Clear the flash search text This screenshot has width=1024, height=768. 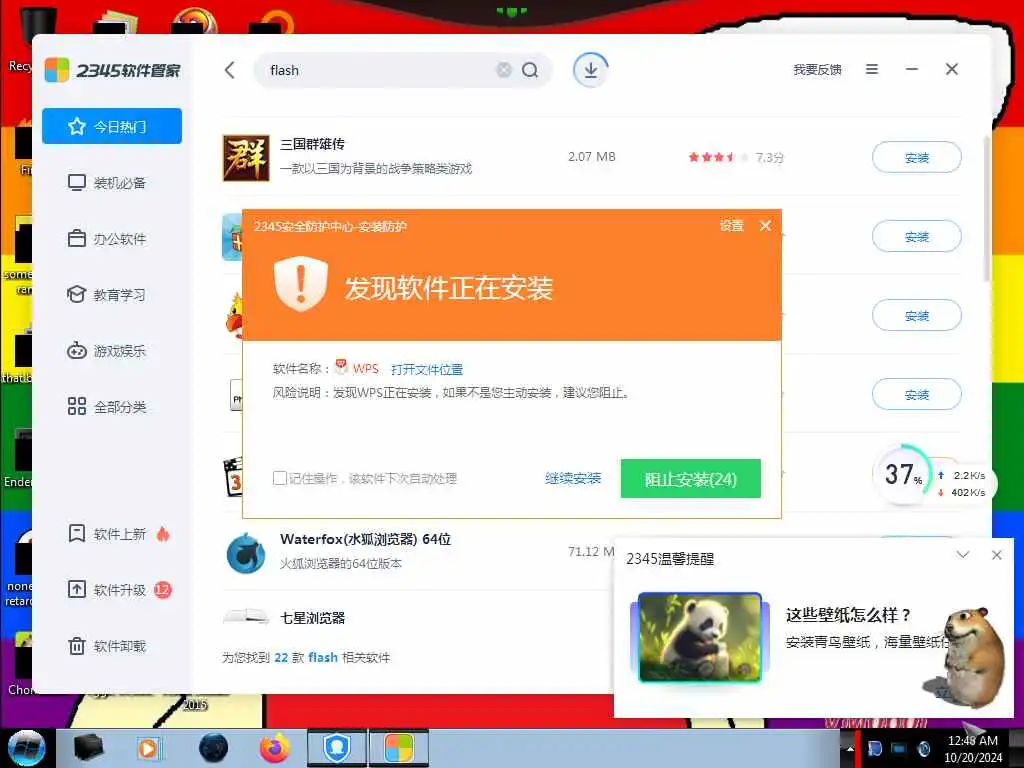coord(504,70)
